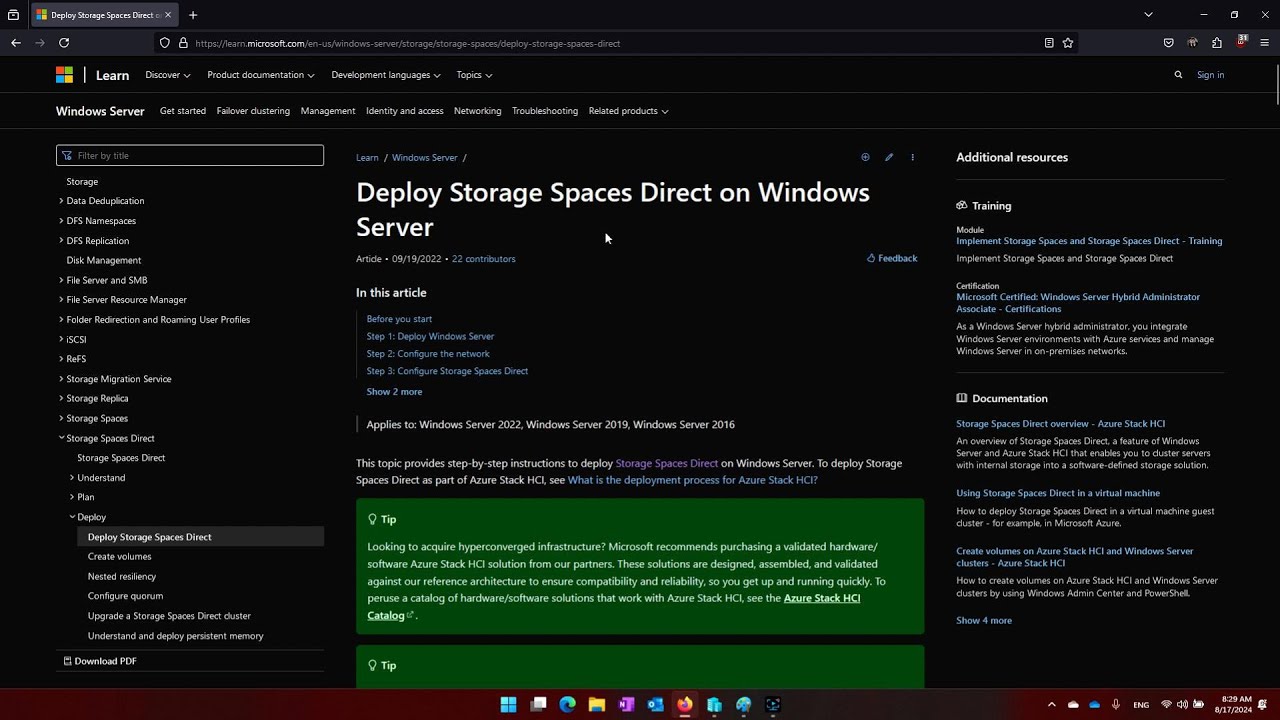This screenshot has width=1280, height=720.
Task: Click the shield tracking protection icon
Action: tap(165, 43)
